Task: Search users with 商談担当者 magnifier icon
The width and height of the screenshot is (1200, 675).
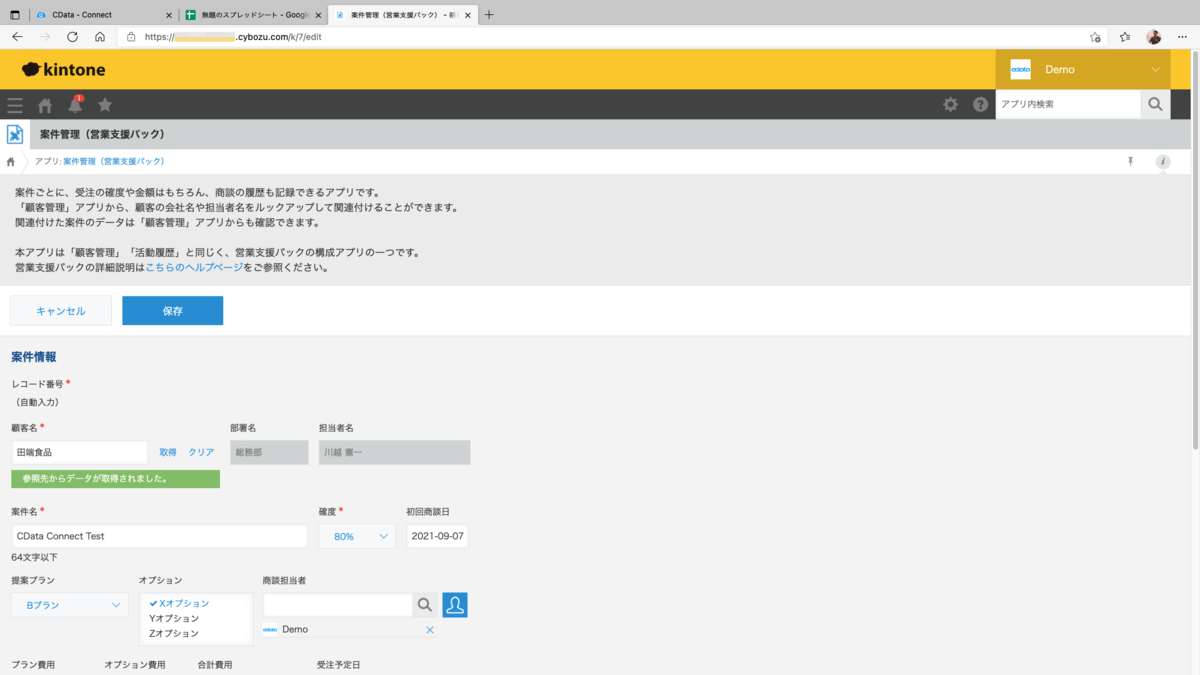Action: (x=425, y=605)
